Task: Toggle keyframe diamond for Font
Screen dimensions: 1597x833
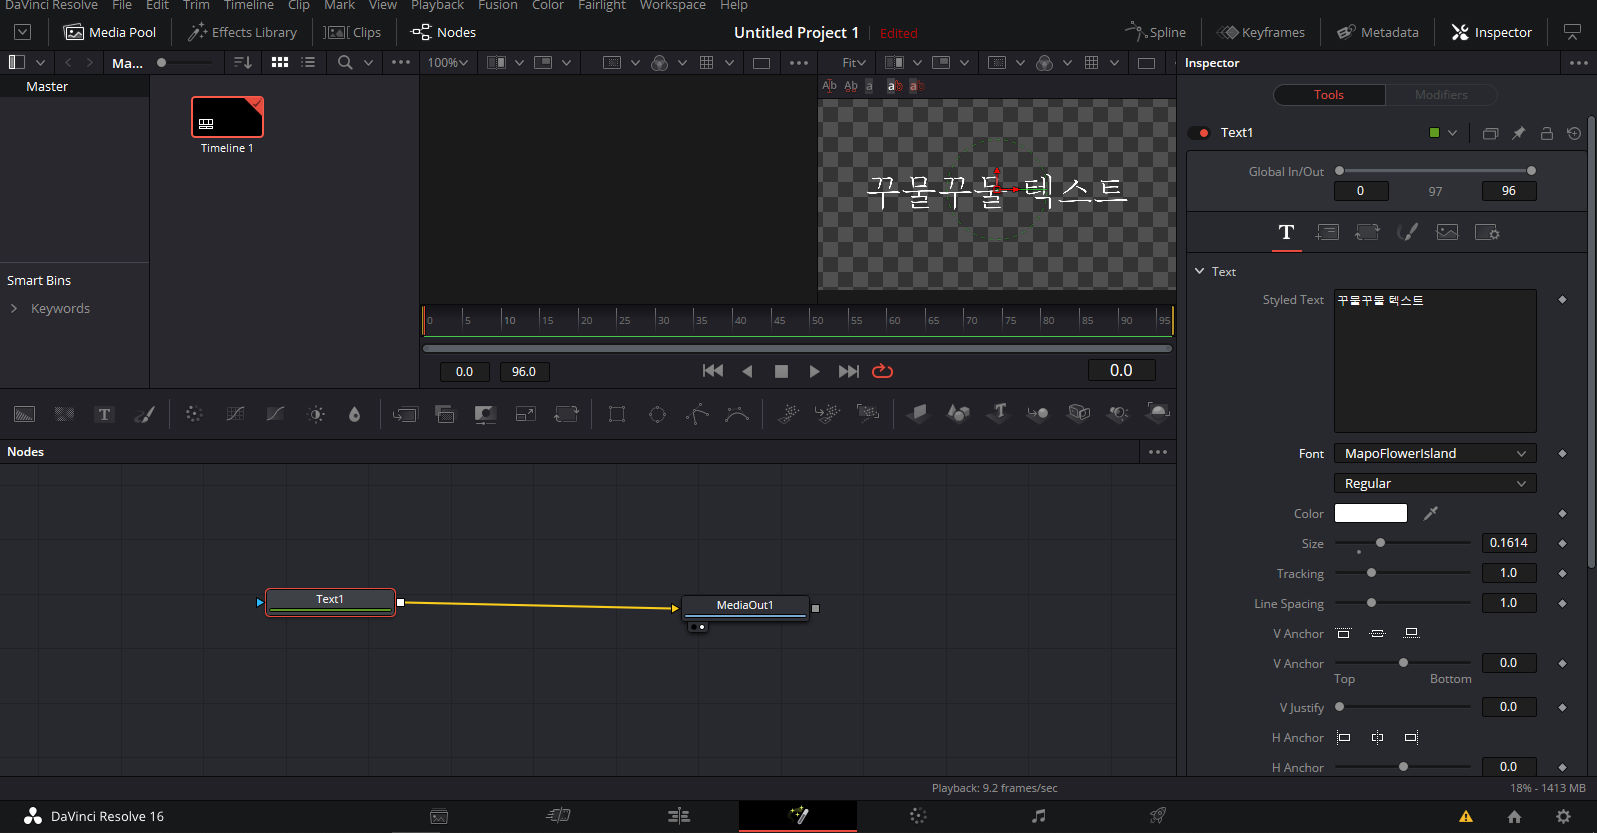Action: pos(1562,454)
